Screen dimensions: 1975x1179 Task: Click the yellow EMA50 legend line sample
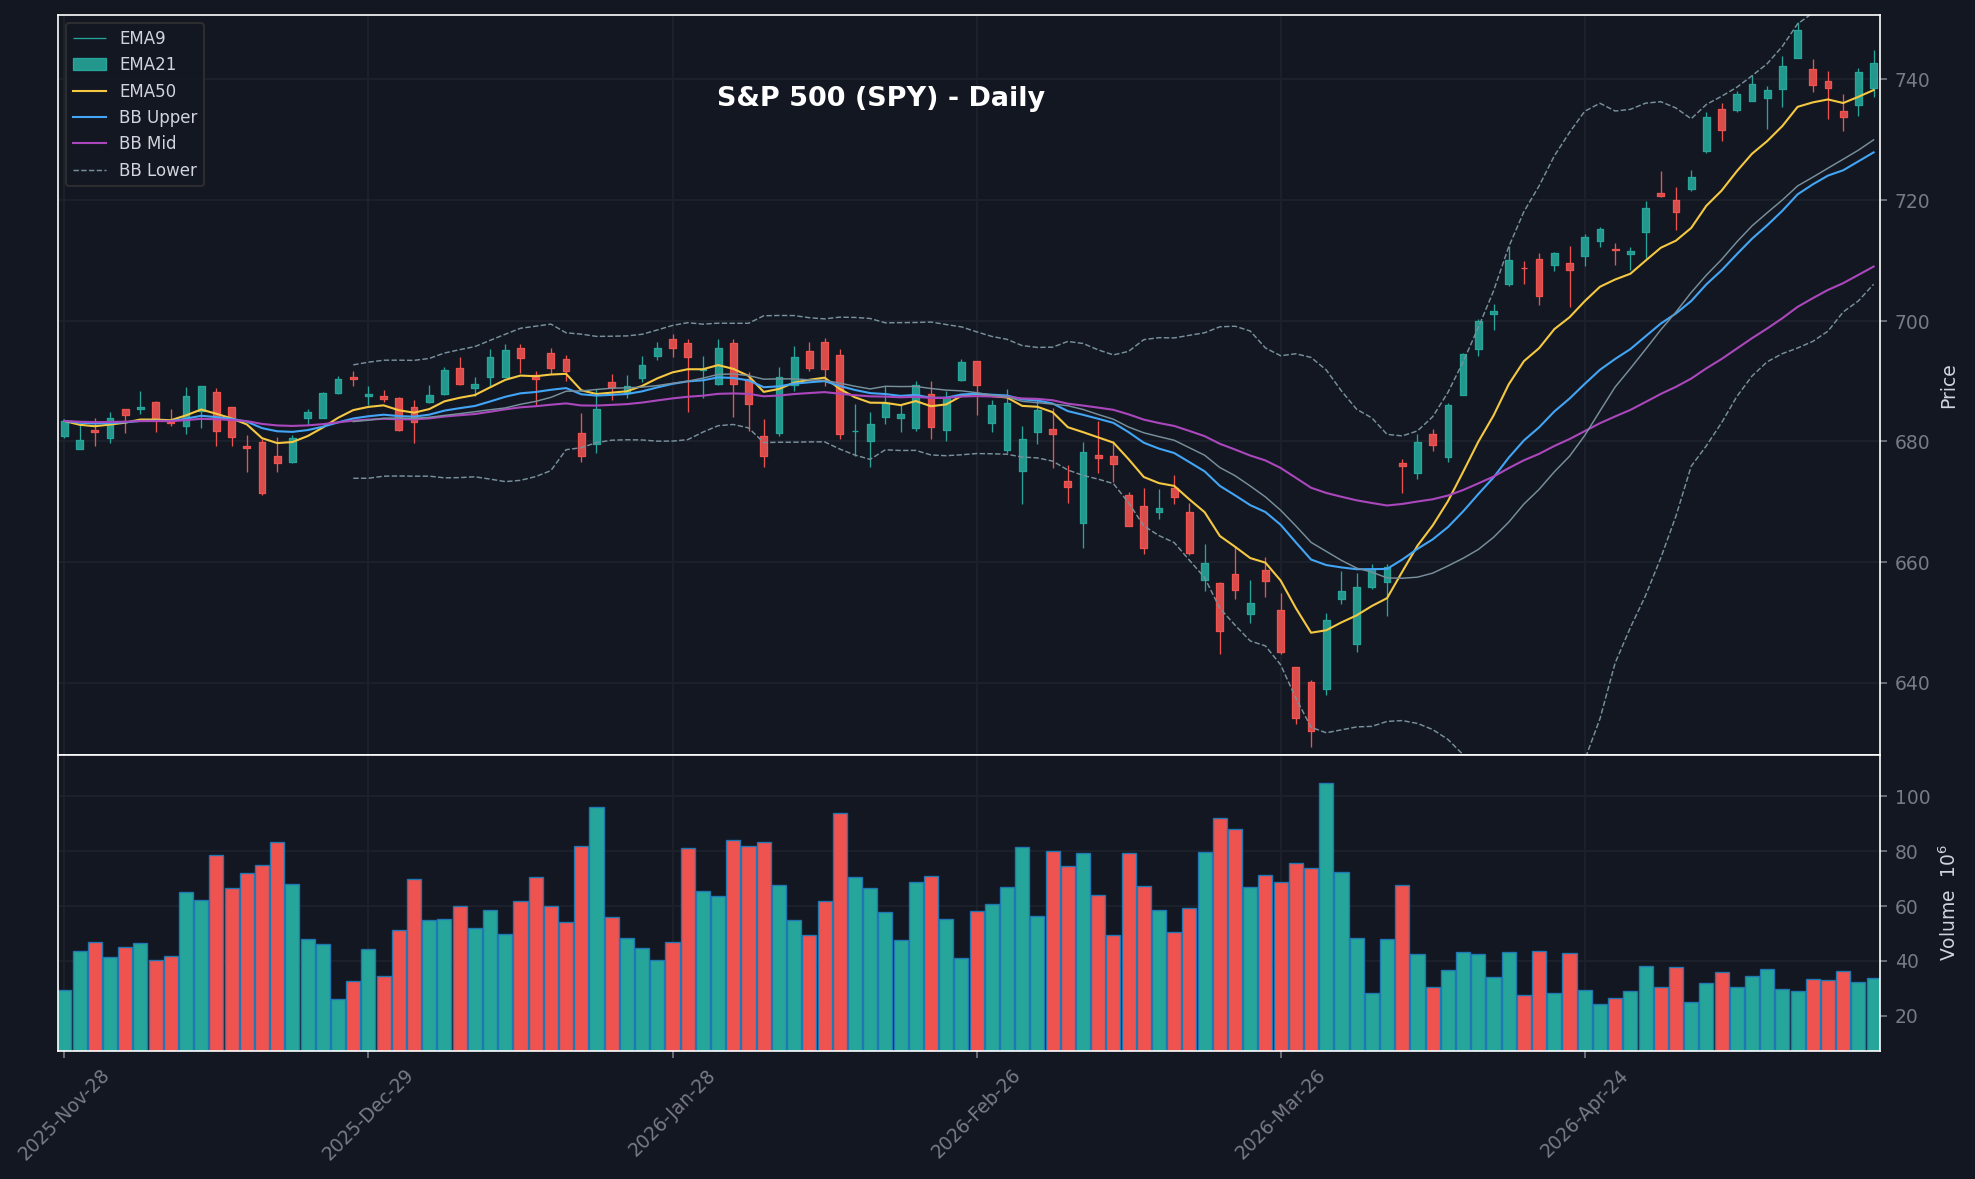(90, 91)
